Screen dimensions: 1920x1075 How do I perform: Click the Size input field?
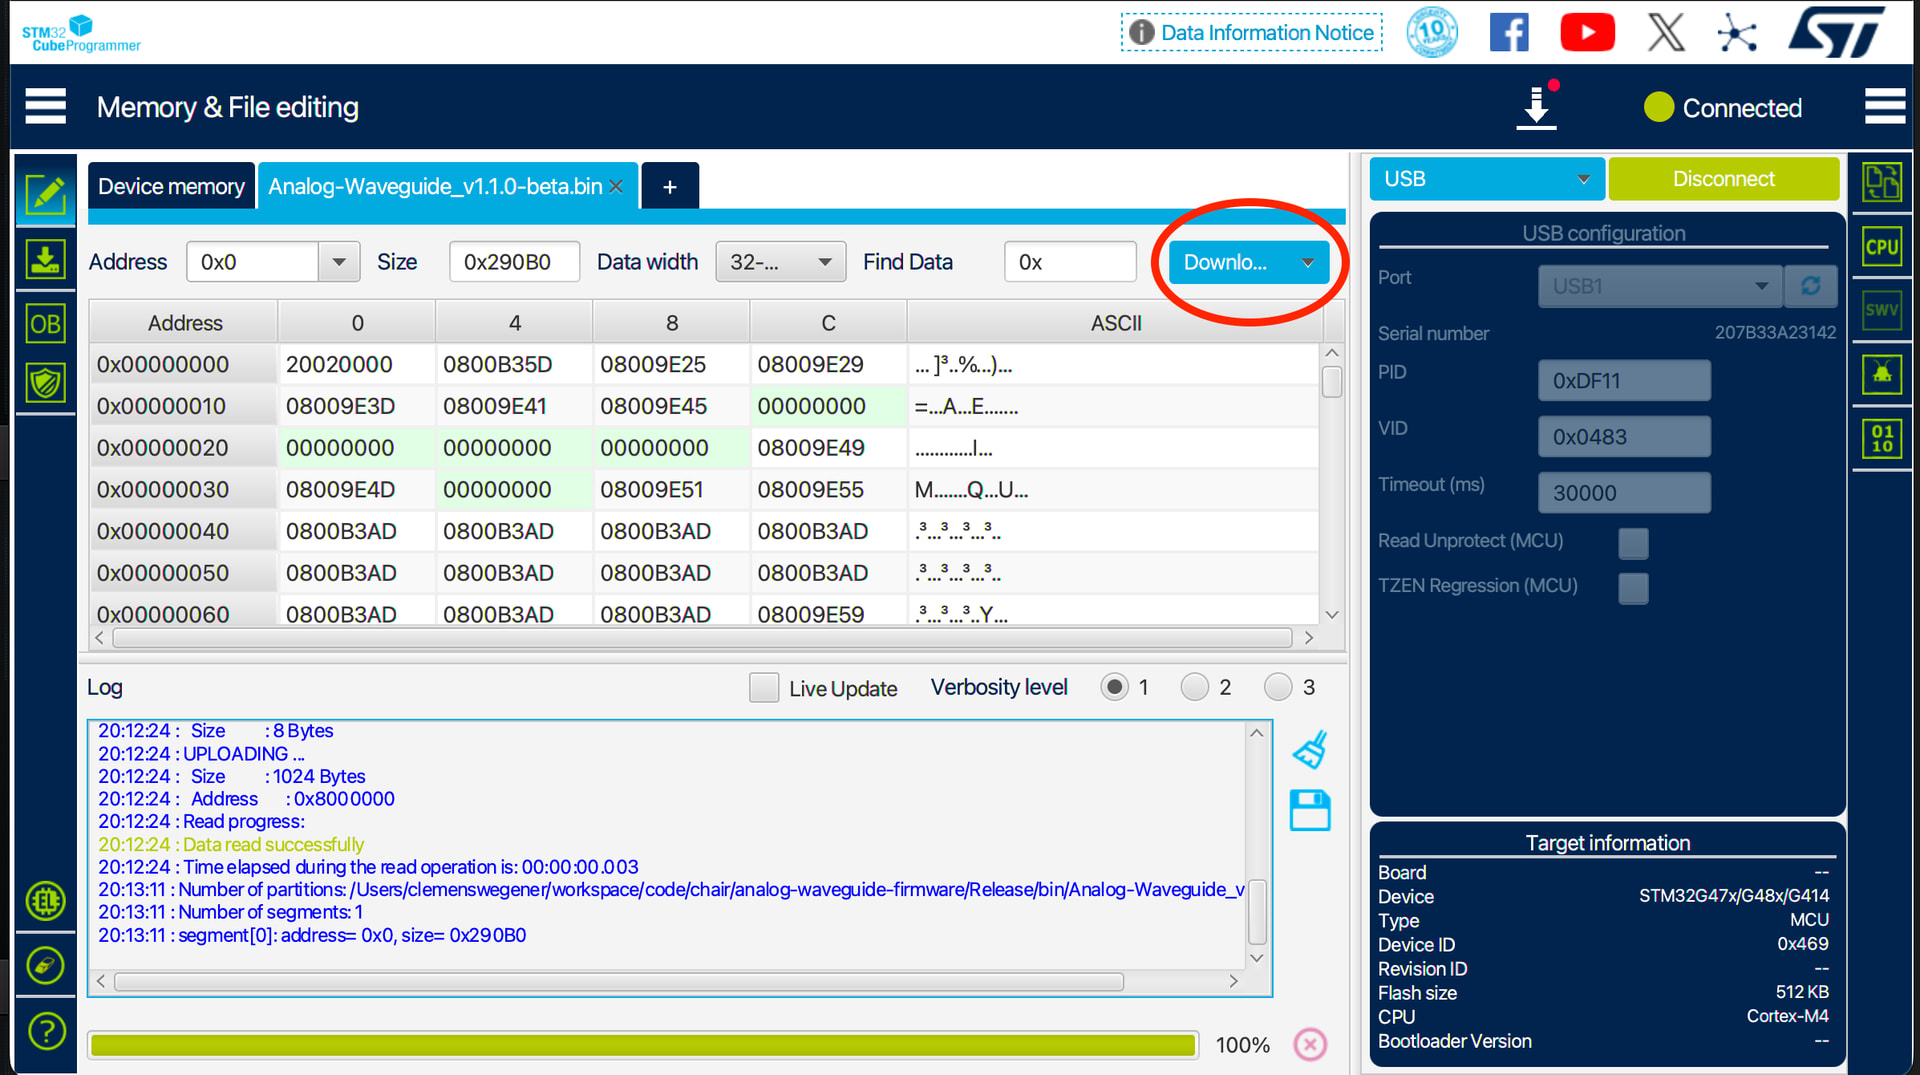[514, 262]
